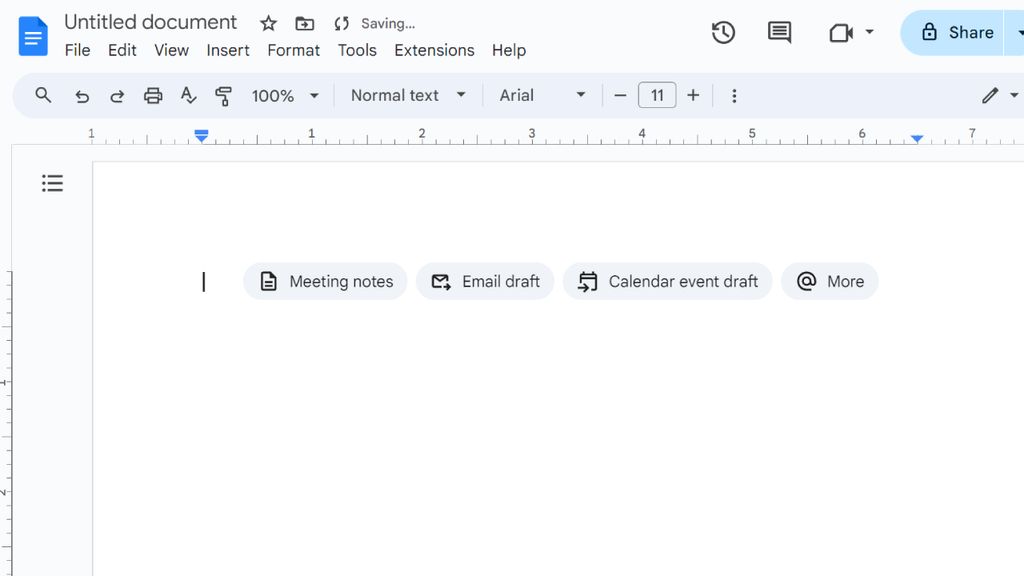Image resolution: width=1024 pixels, height=576 pixels.
Task: Click the font size input field
Action: tap(657, 95)
